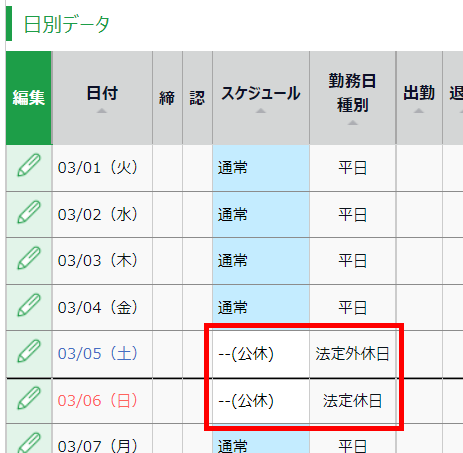Screen dimensions: 463x453
Task: Open edit pencil for 03/02 (水)
Action: click(x=29, y=212)
